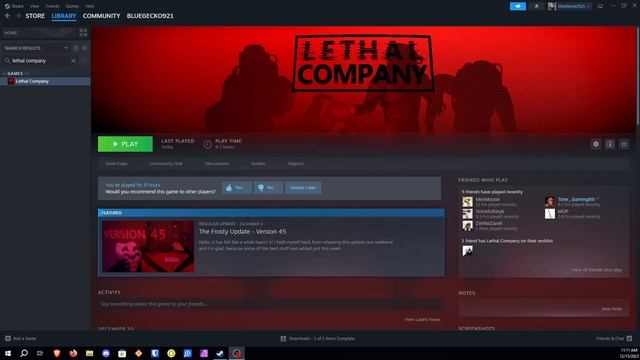Open the game settings gear
This screenshot has width=640, height=360.
coord(596,144)
